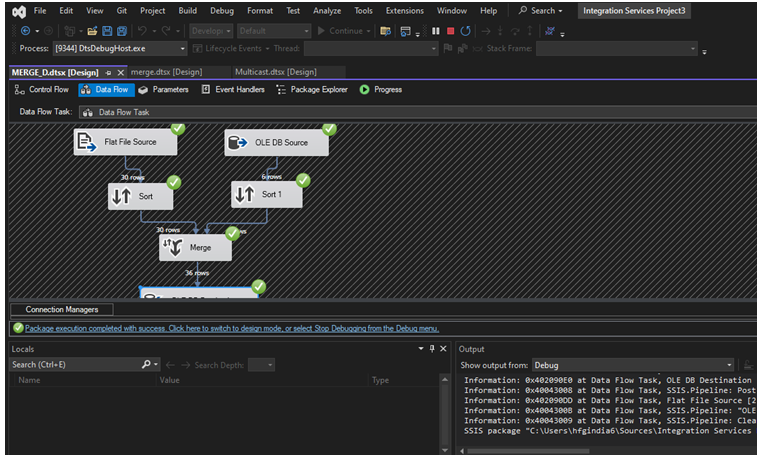Open the Extensions menu
766x455 pixels.
point(404,10)
